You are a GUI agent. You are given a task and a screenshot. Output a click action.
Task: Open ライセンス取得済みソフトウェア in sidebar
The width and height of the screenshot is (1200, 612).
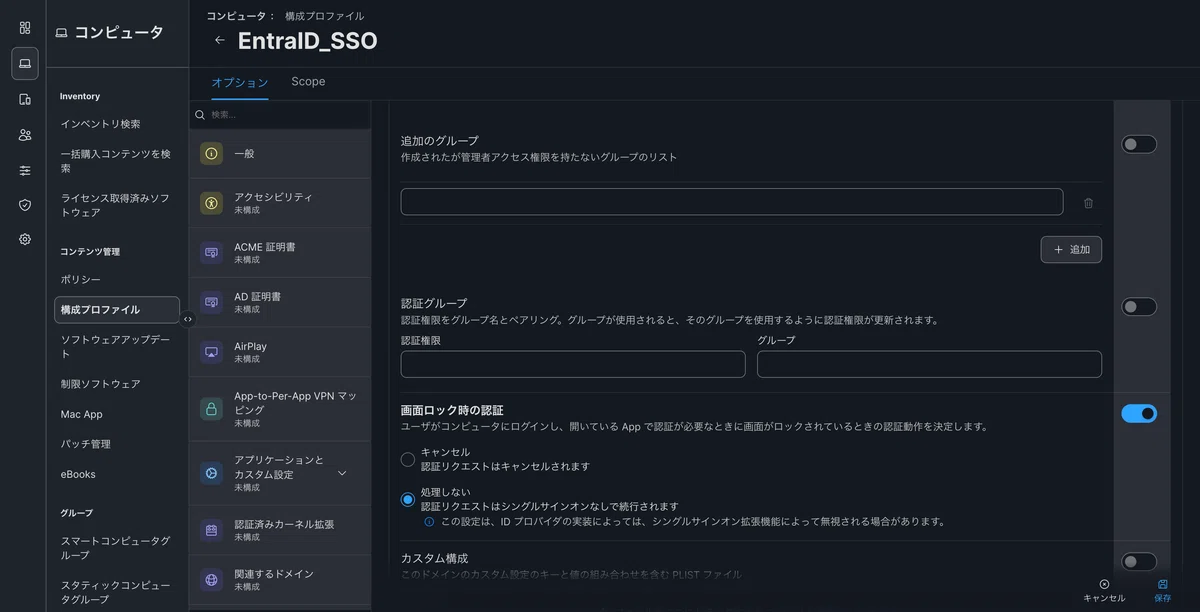click(116, 205)
